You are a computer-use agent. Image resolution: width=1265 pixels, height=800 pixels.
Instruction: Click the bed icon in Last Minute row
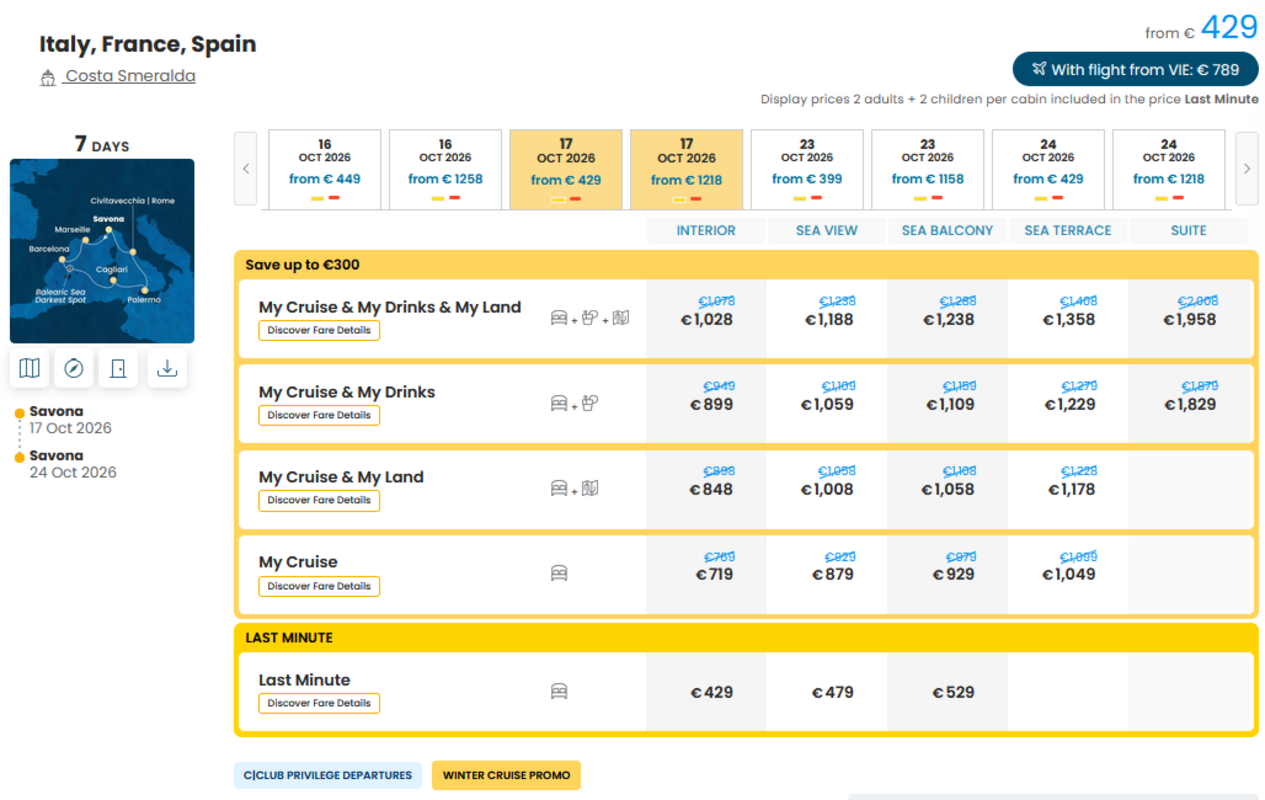[559, 691]
